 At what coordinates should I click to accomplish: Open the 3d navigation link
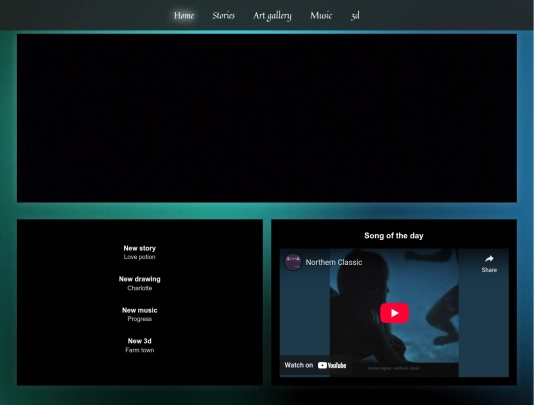(x=355, y=16)
